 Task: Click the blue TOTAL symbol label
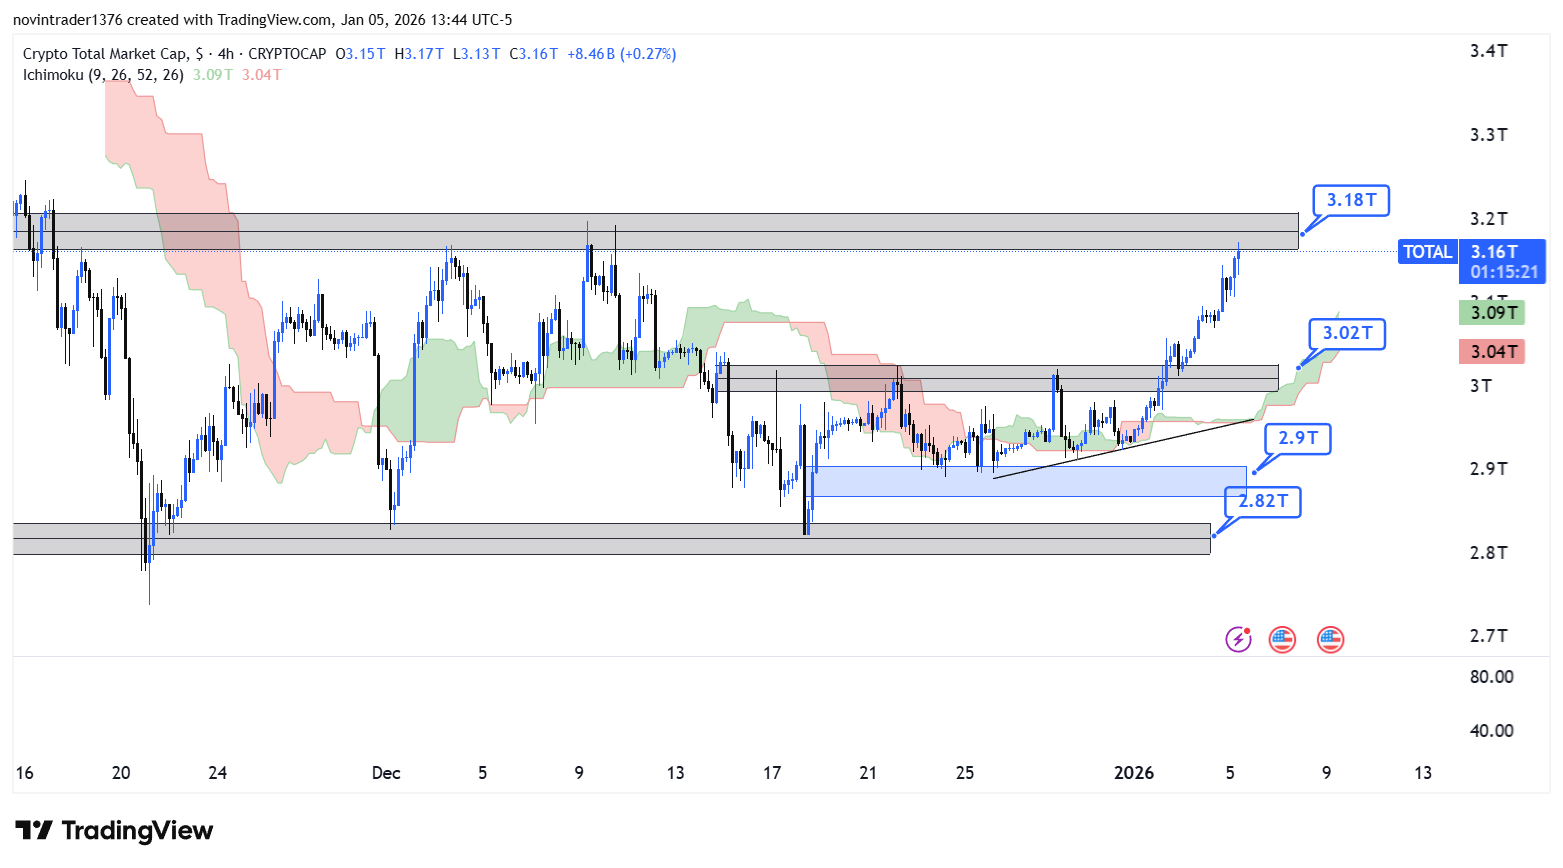coord(1427,252)
